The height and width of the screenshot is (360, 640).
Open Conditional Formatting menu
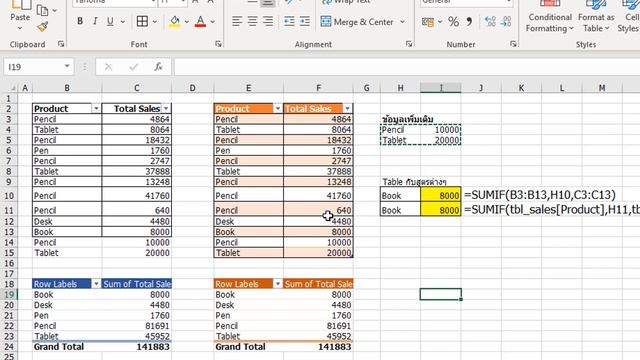(x=549, y=17)
